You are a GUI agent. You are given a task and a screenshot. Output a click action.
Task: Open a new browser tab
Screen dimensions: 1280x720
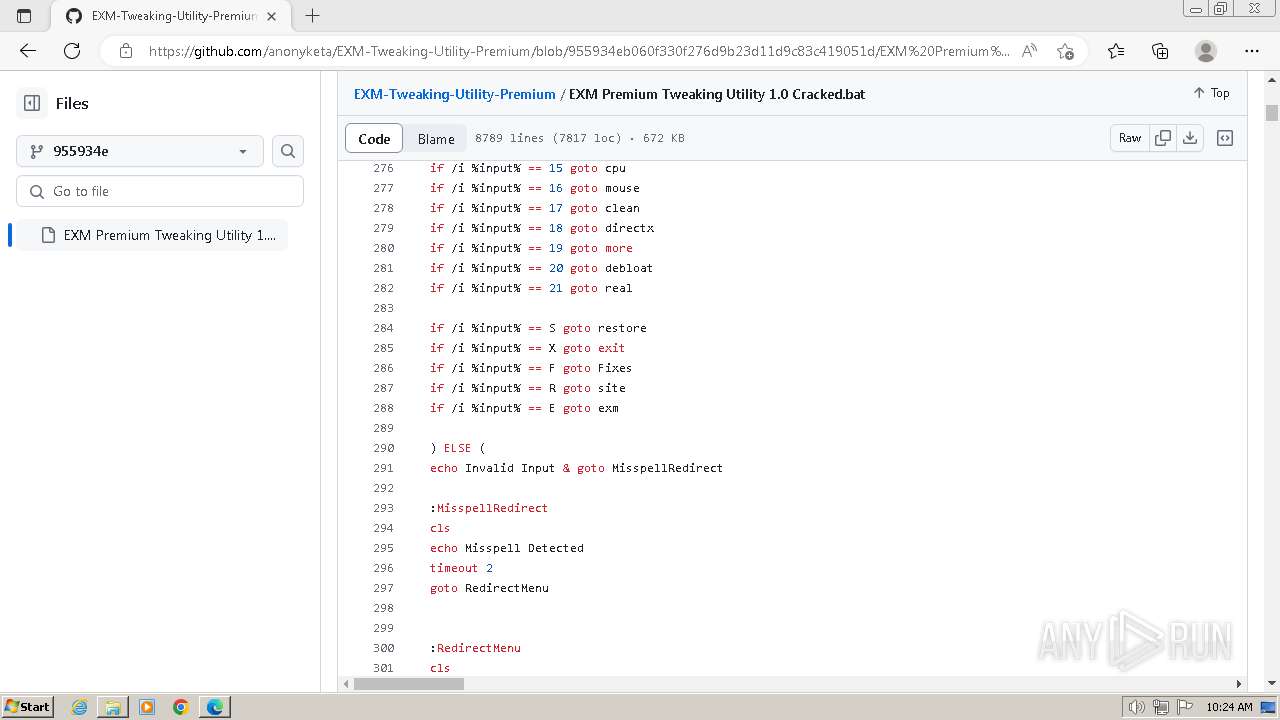(x=312, y=16)
